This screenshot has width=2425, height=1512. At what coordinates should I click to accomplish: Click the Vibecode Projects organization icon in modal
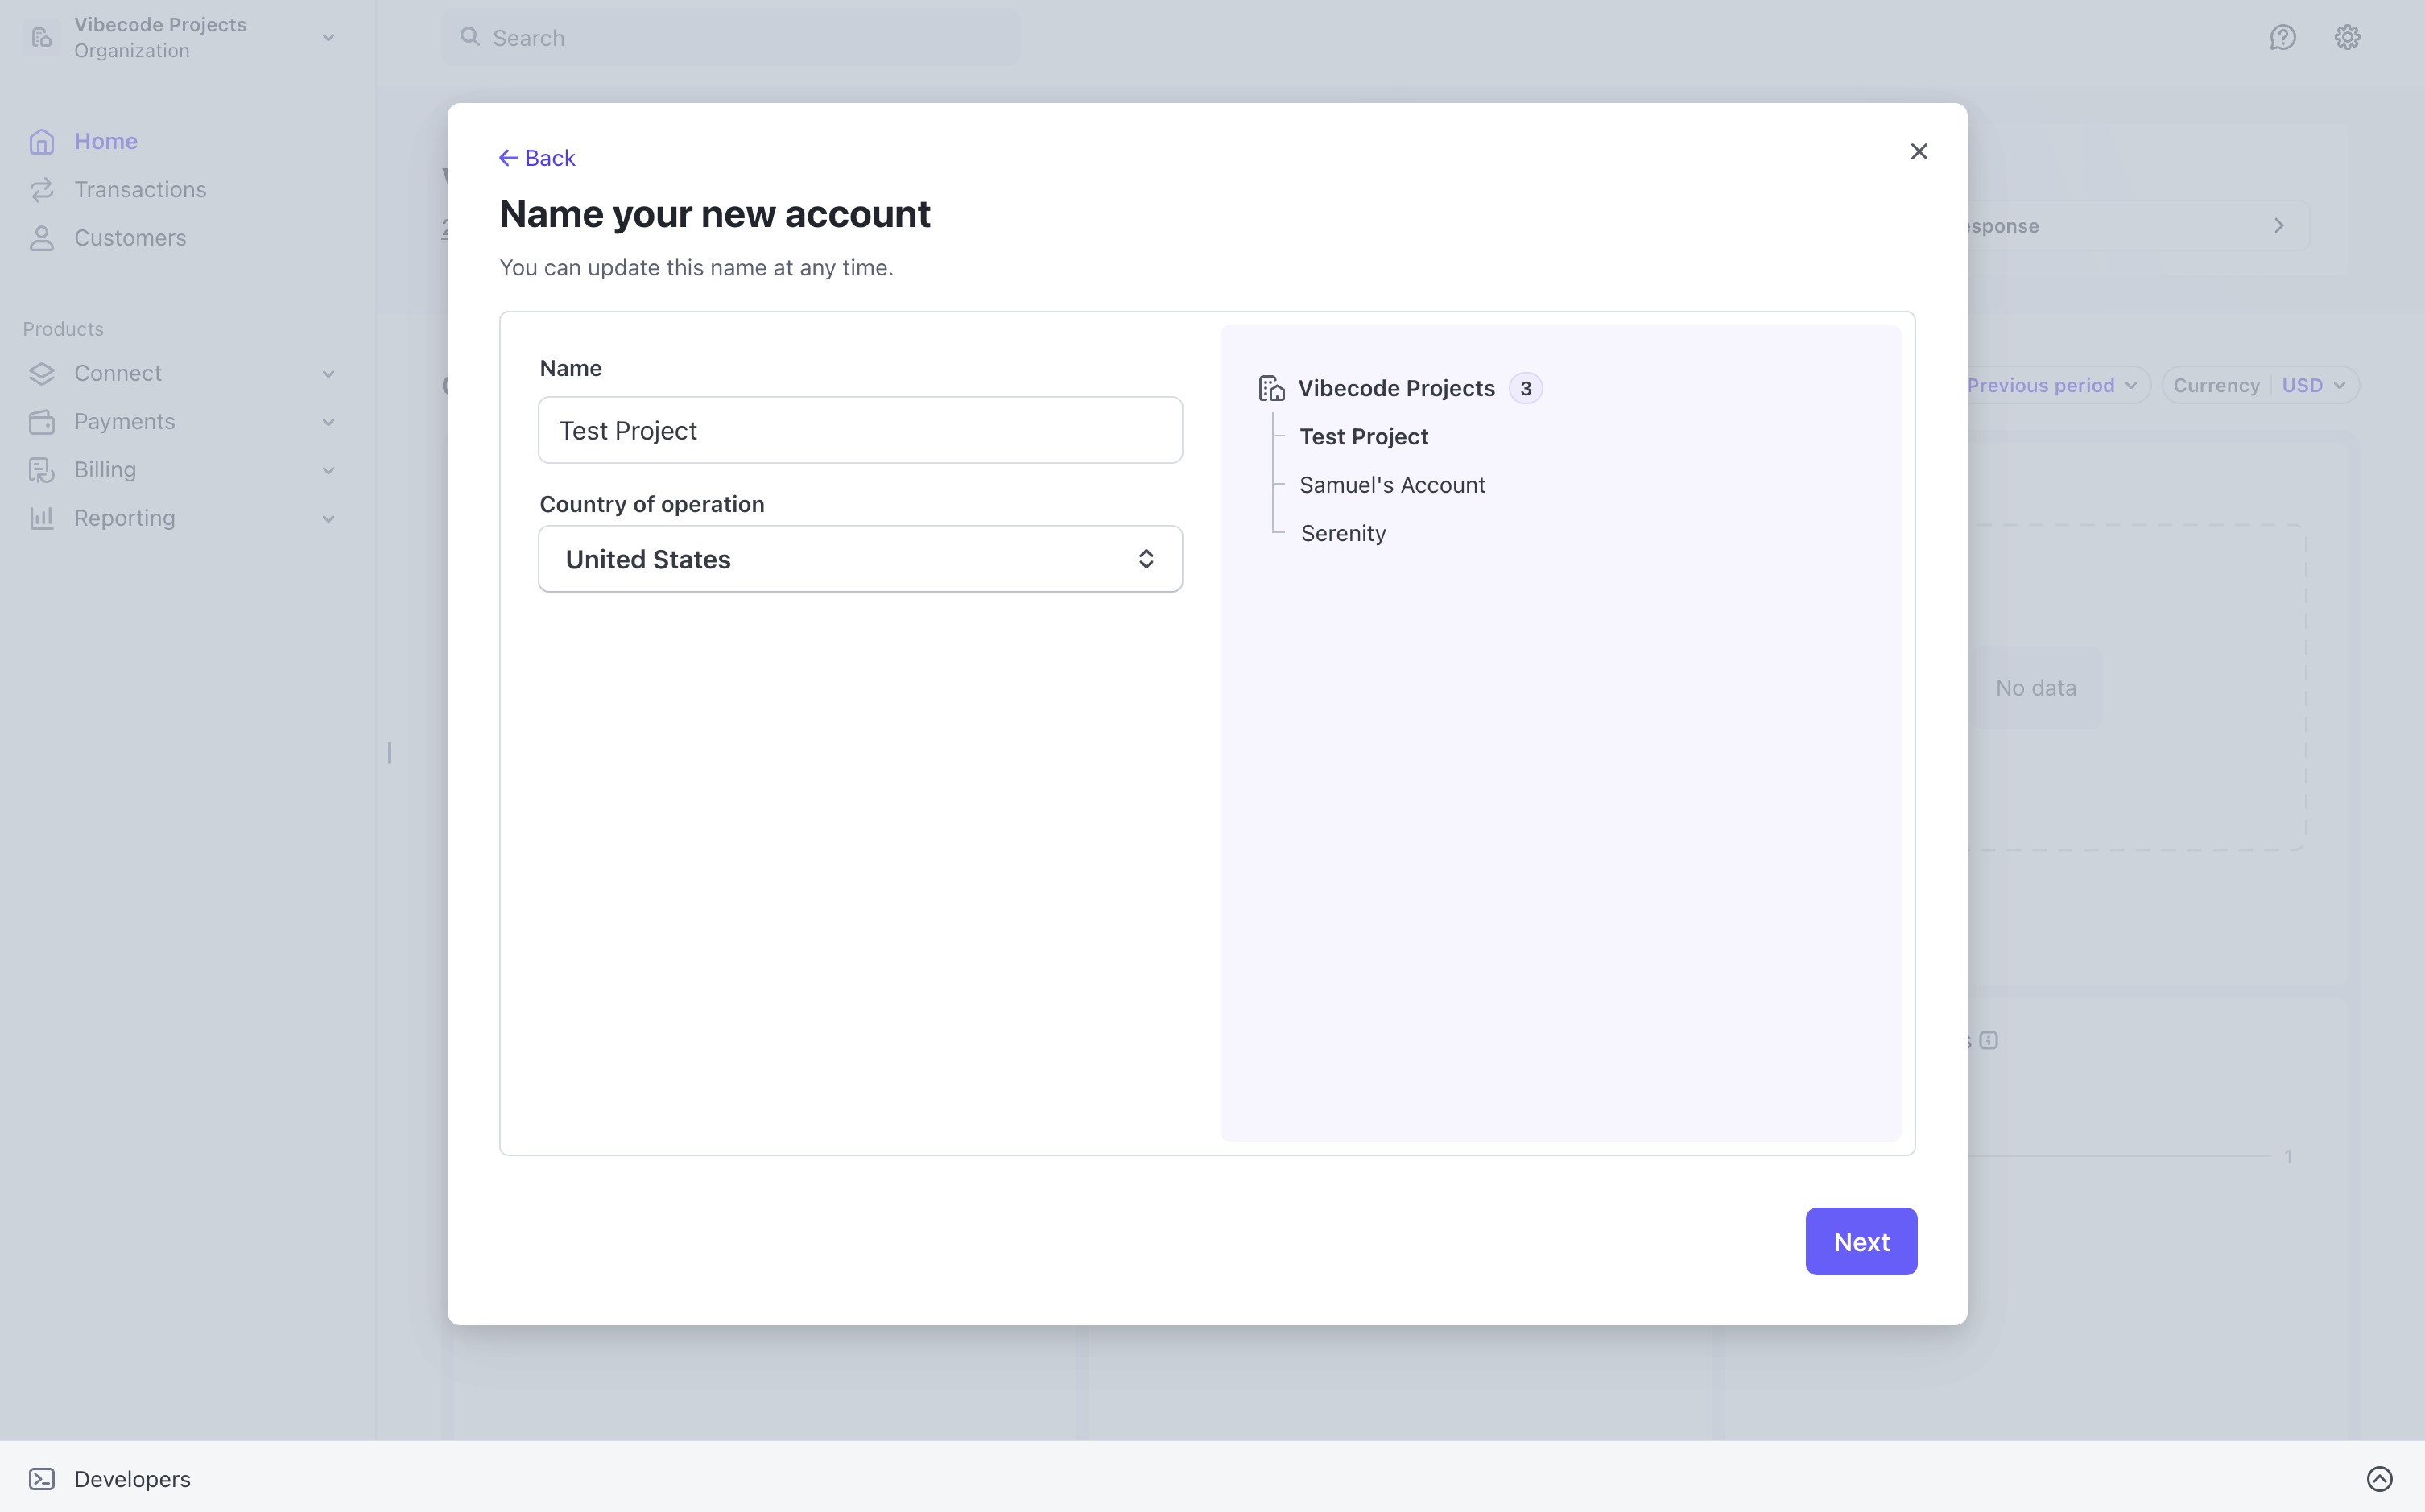tap(1271, 388)
